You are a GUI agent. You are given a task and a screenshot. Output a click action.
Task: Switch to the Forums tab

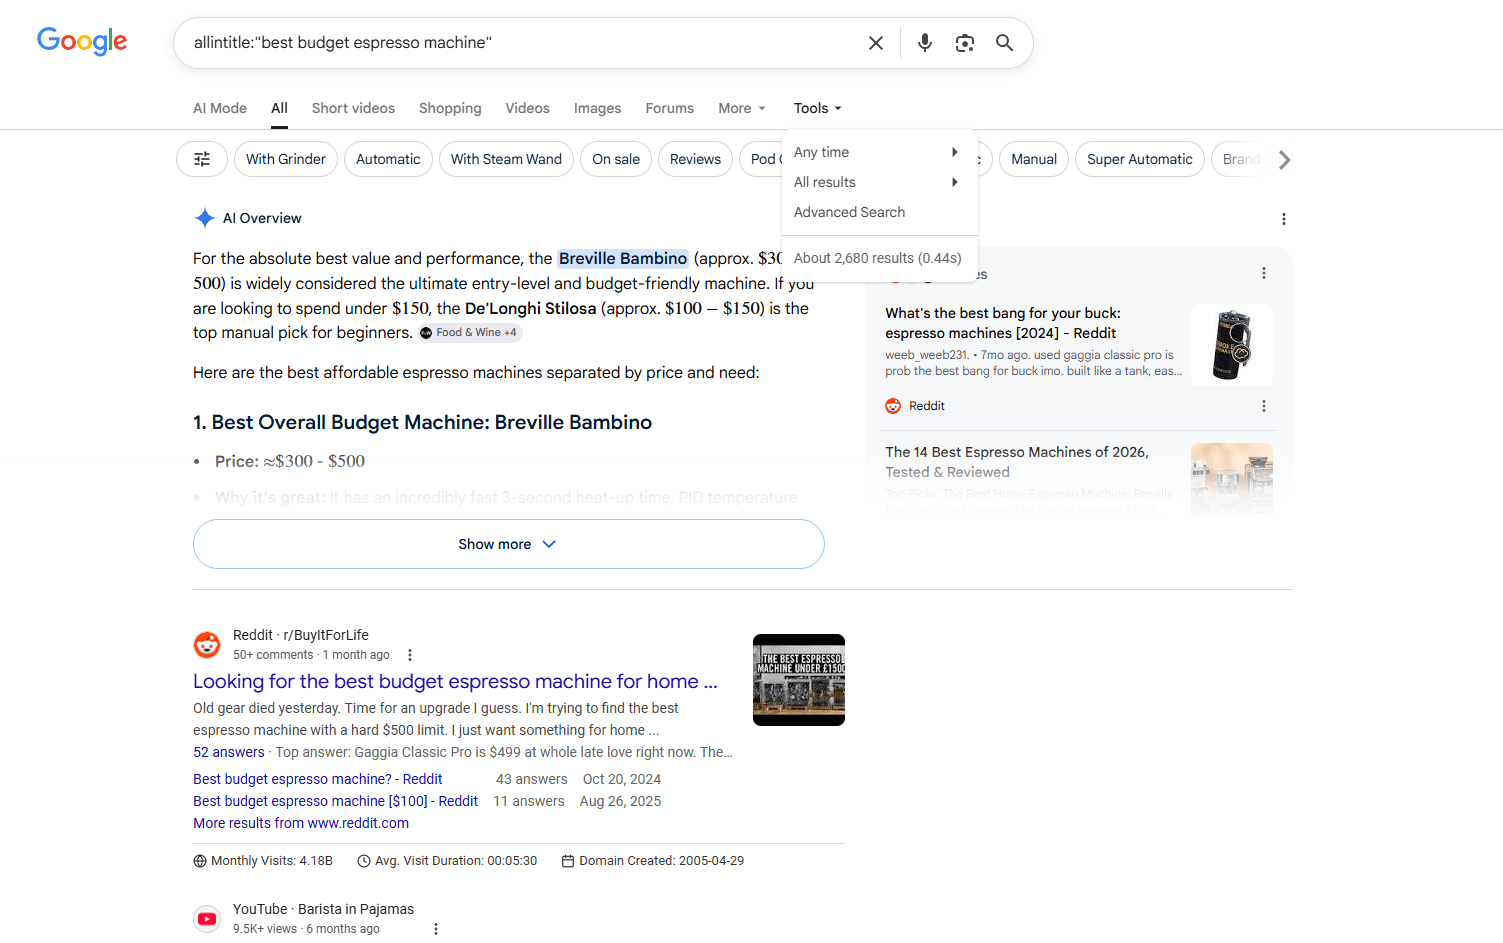coord(669,108)
